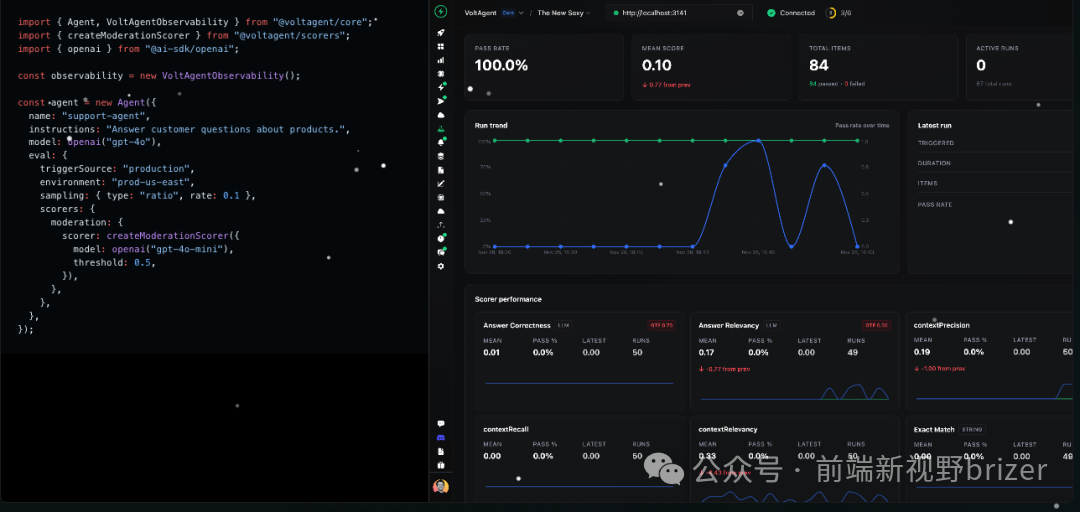Click the VoltAgent lightning logo
Image resolution: width=1080 pixels, height=512 pixels.
441,12
